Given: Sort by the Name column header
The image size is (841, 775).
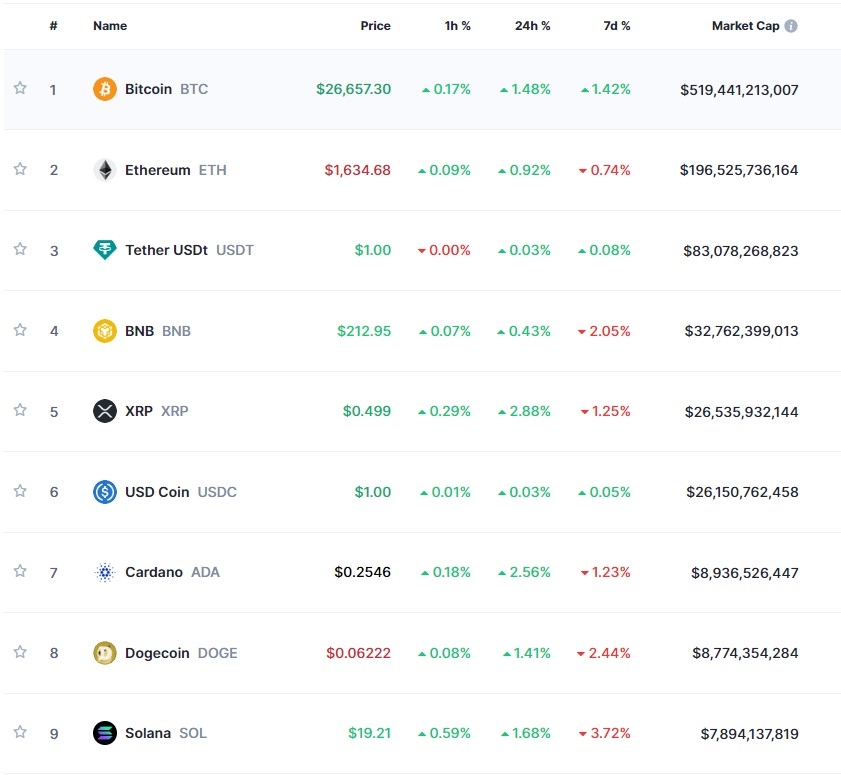Looking at the screenshot, I should coord(110,26).
